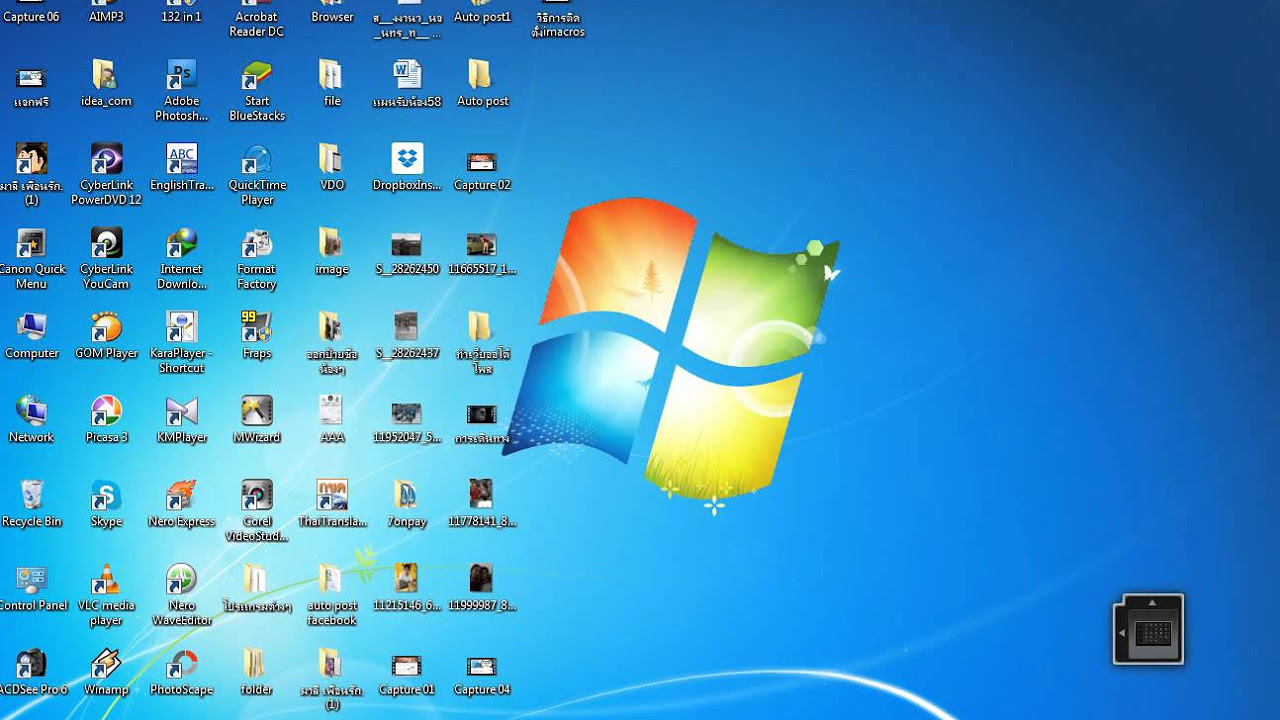
Task: Open the Adobe Photoshop shortcut
Action: coord(181,77)
